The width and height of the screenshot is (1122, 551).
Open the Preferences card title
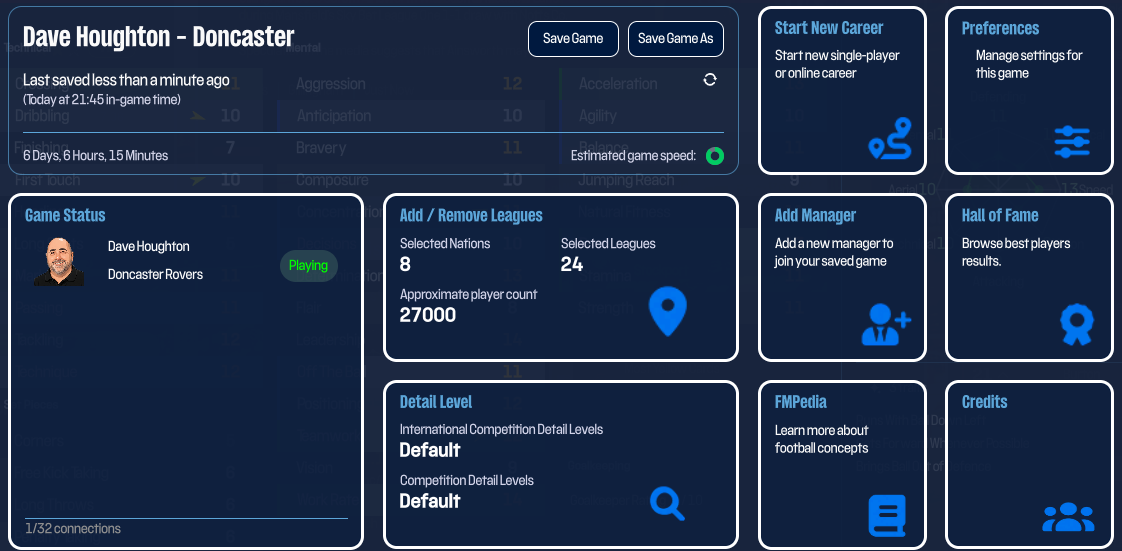[x=1000, y=28]
